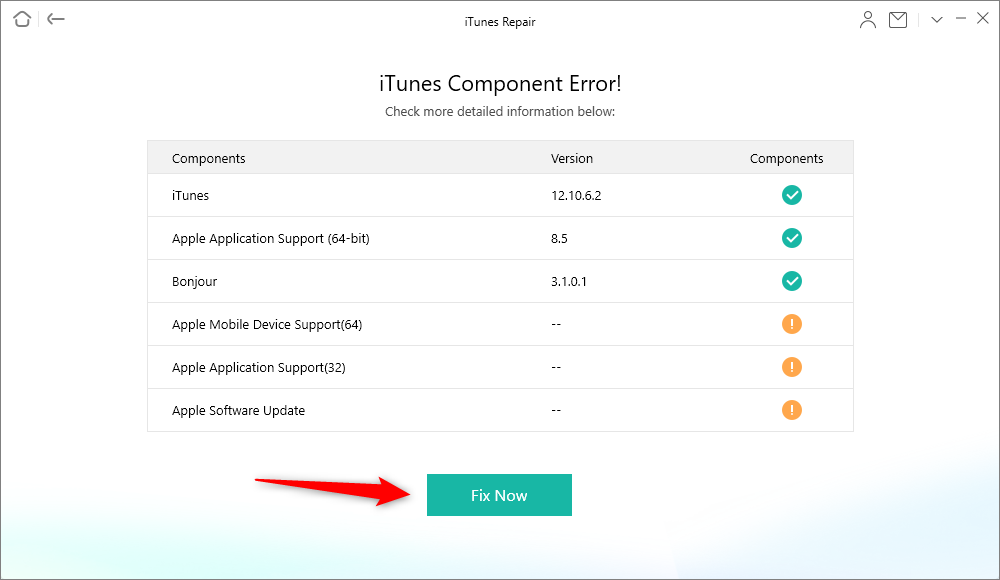Select 'Apple Application Support(32)' text
The height and width of the screenshot is (580, 1000).
click(258, 368)
